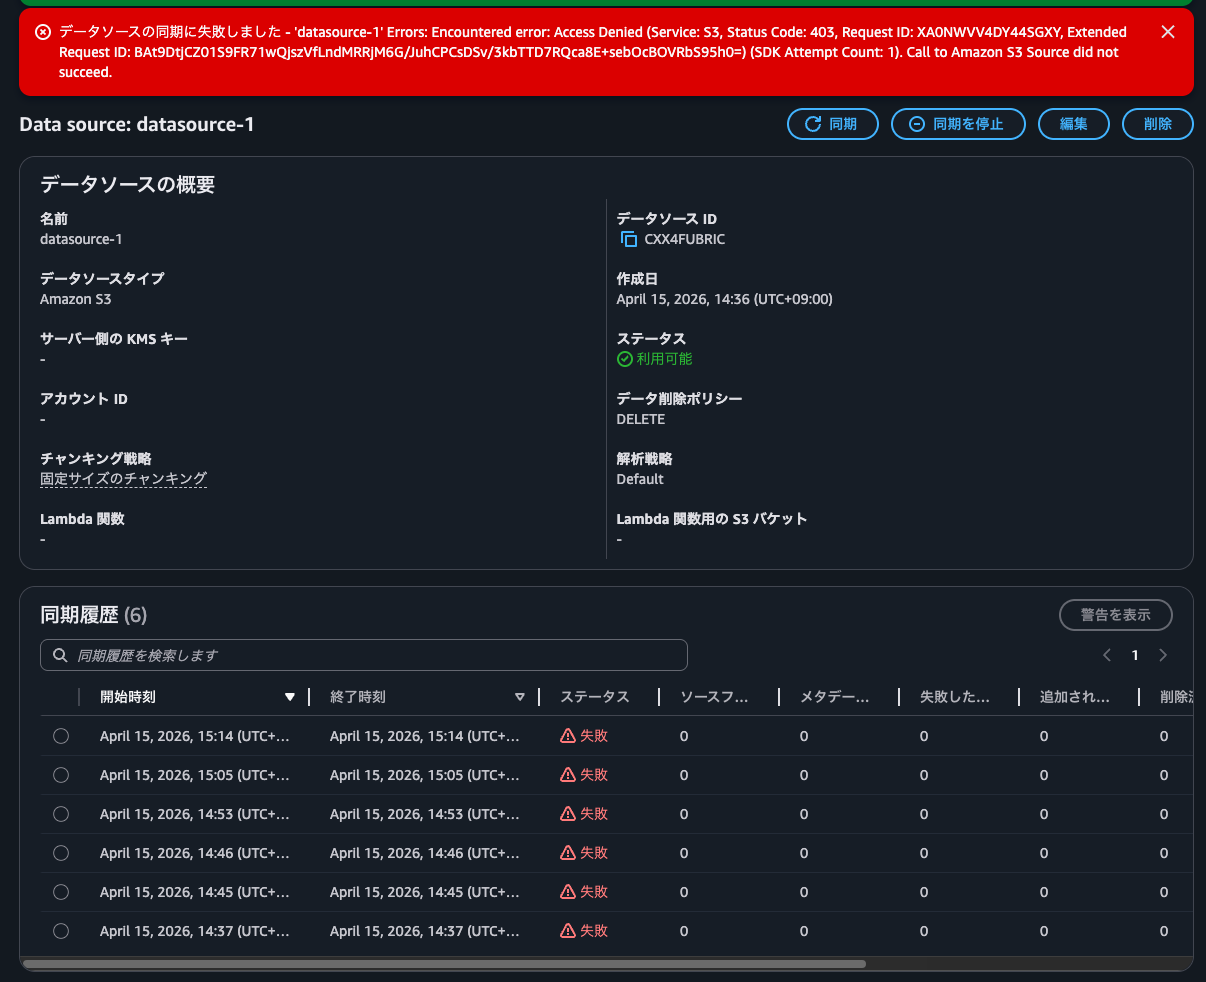Select the radio button for the 14:46 sync
This screenshot has height=982, width=1206.
(x=60, y=852)
